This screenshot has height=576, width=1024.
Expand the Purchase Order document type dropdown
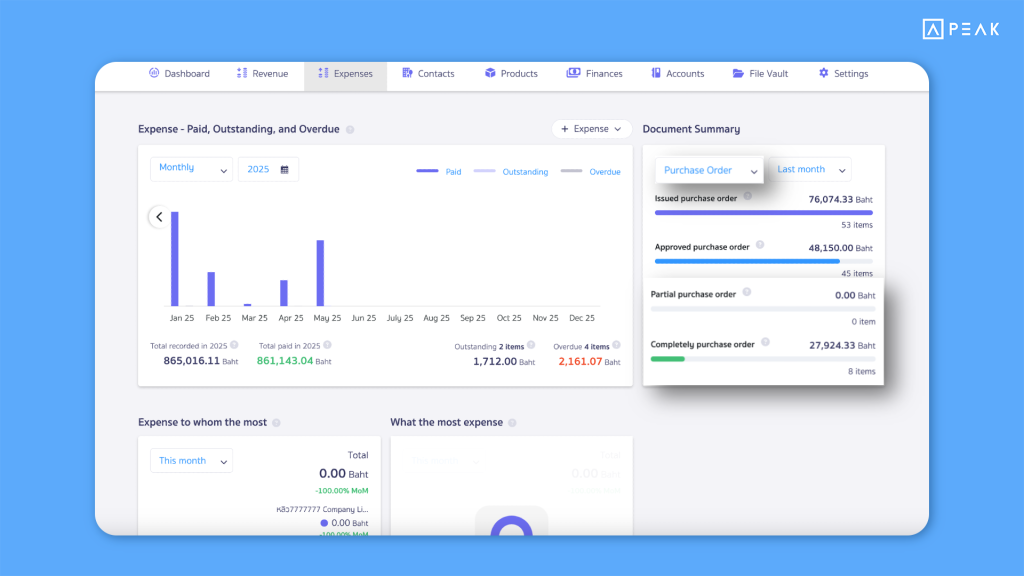709,170
